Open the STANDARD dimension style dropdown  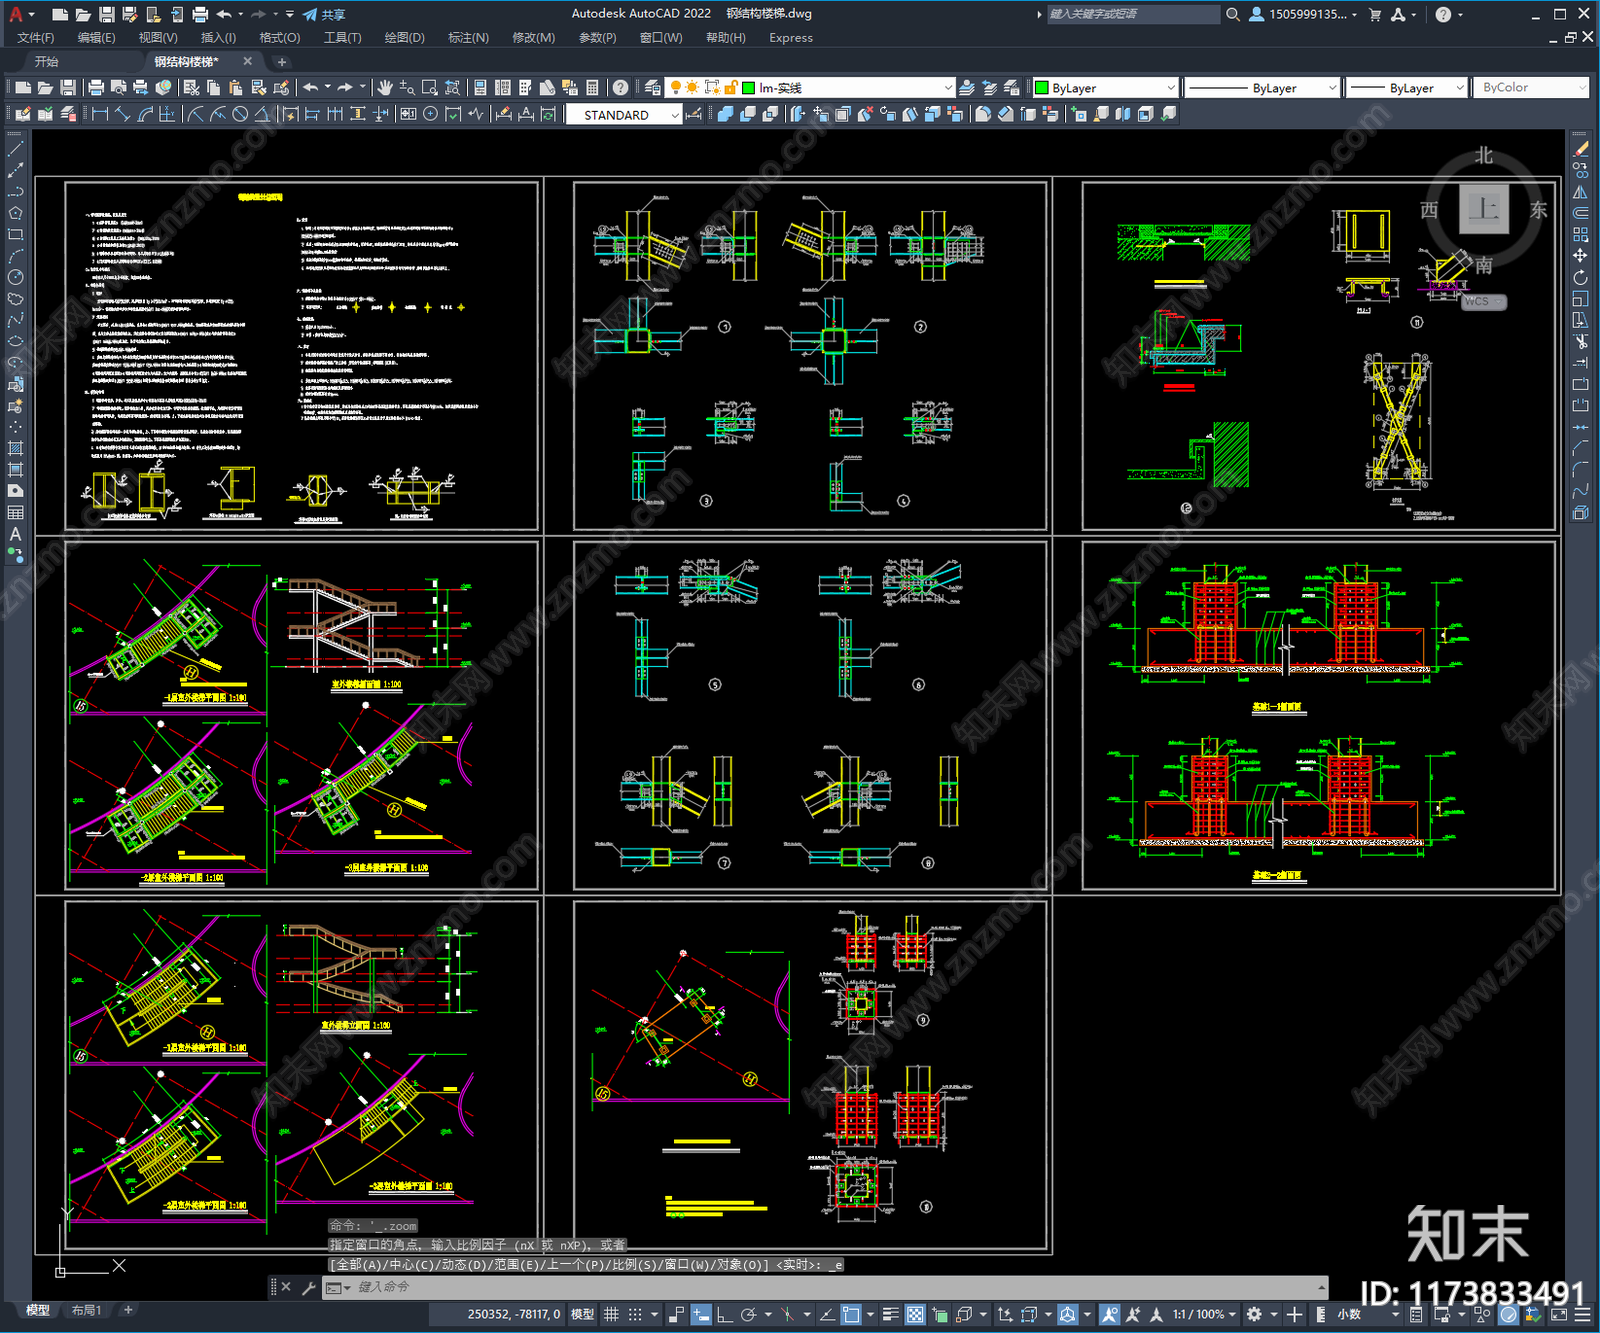click(x=624, y=115)
